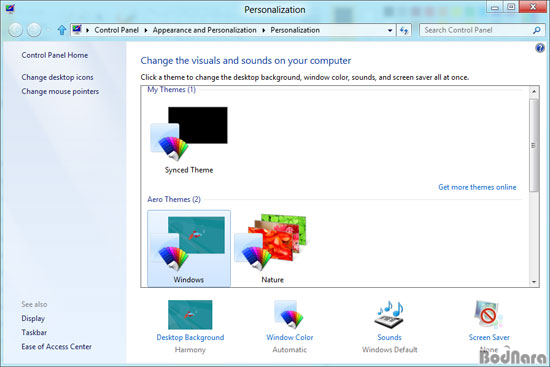Click the Window Color text link
550x367 pixels.
pos(289,337)
